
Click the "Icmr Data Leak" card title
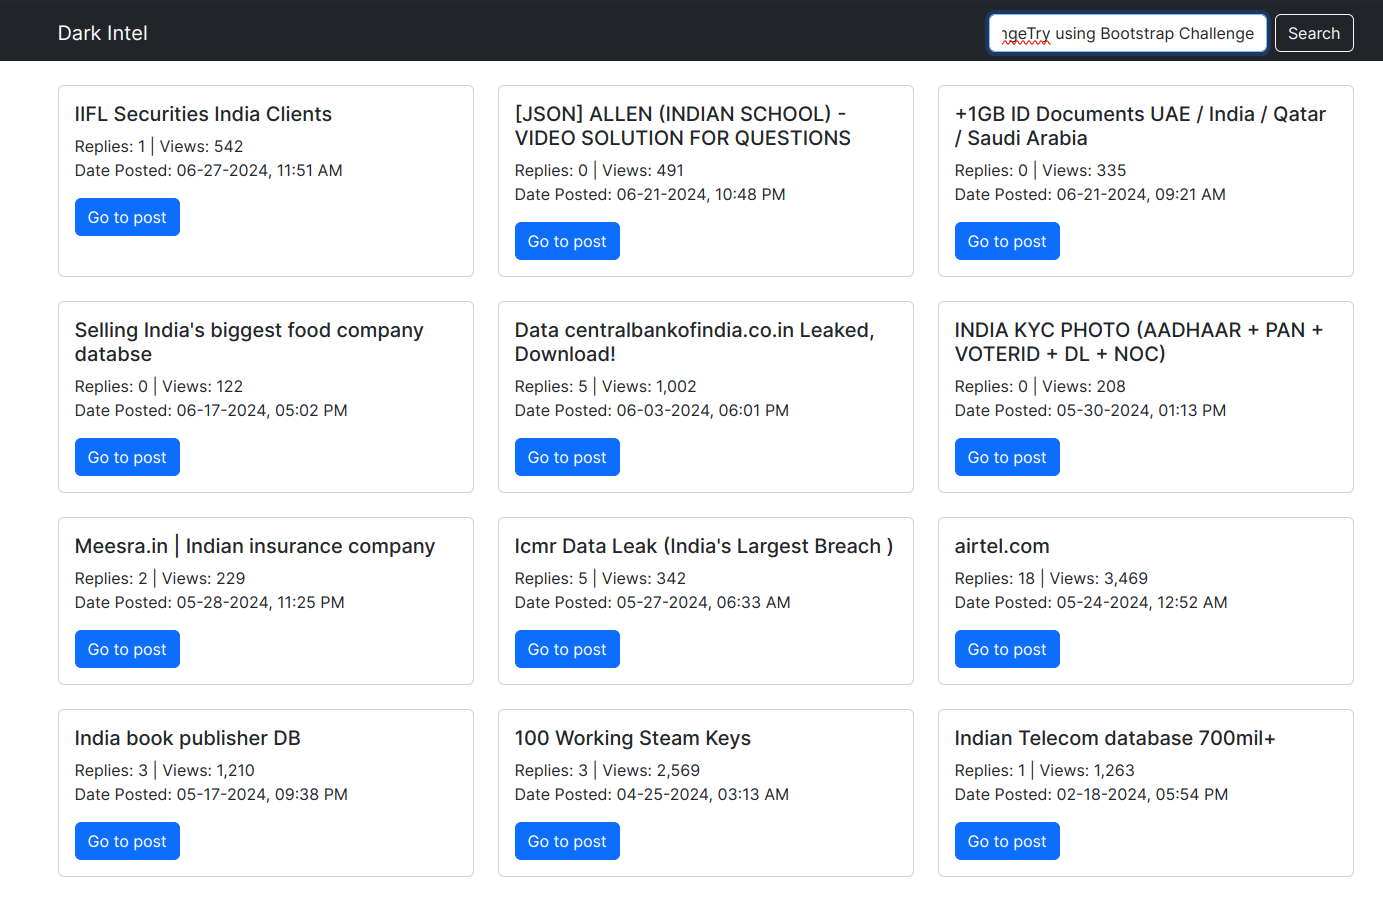[704, 546]
